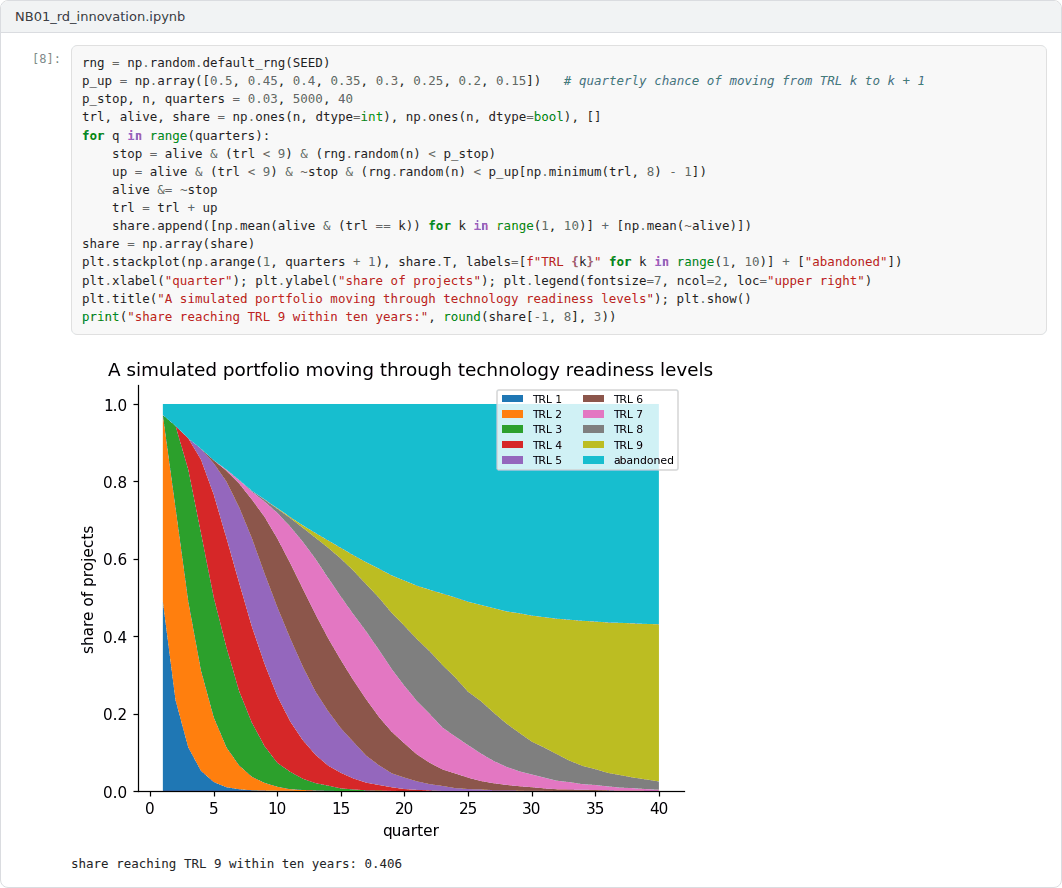Screen dimensions: 1062x888
Task: Click the x-axis tick label 25
Action: tap(468, 808)
